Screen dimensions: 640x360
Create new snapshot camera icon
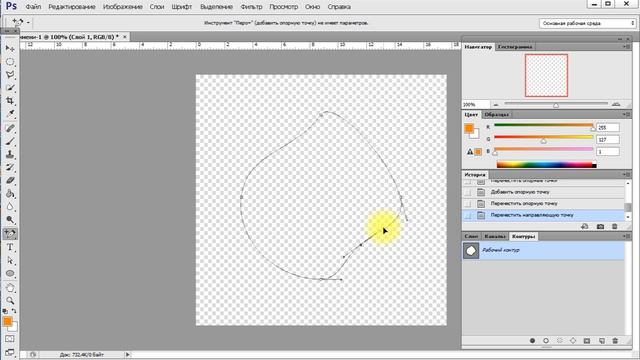(x=600, y=227)
